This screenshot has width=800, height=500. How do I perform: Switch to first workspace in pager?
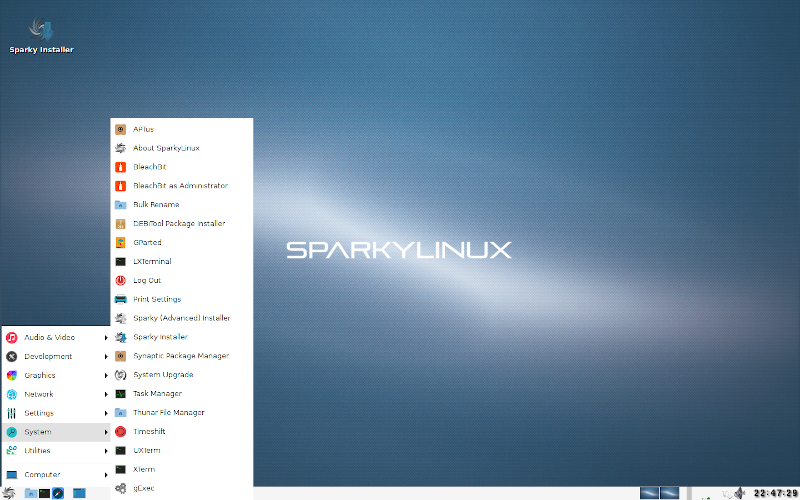[649, 493]
